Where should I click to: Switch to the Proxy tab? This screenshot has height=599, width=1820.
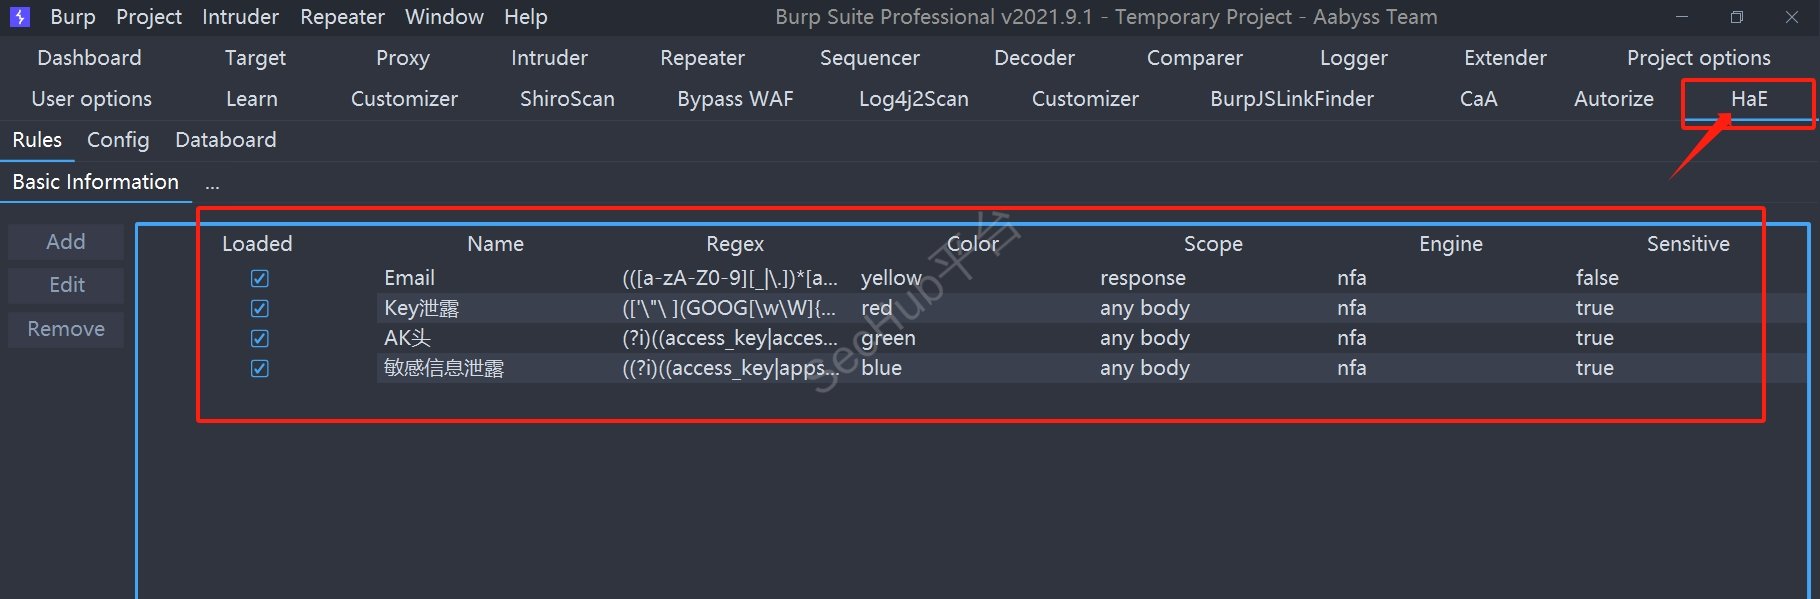click(402, 58)
